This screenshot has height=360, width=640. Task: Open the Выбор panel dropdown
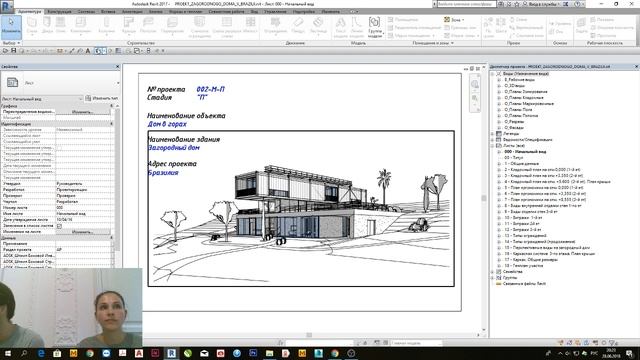[11, 43]
